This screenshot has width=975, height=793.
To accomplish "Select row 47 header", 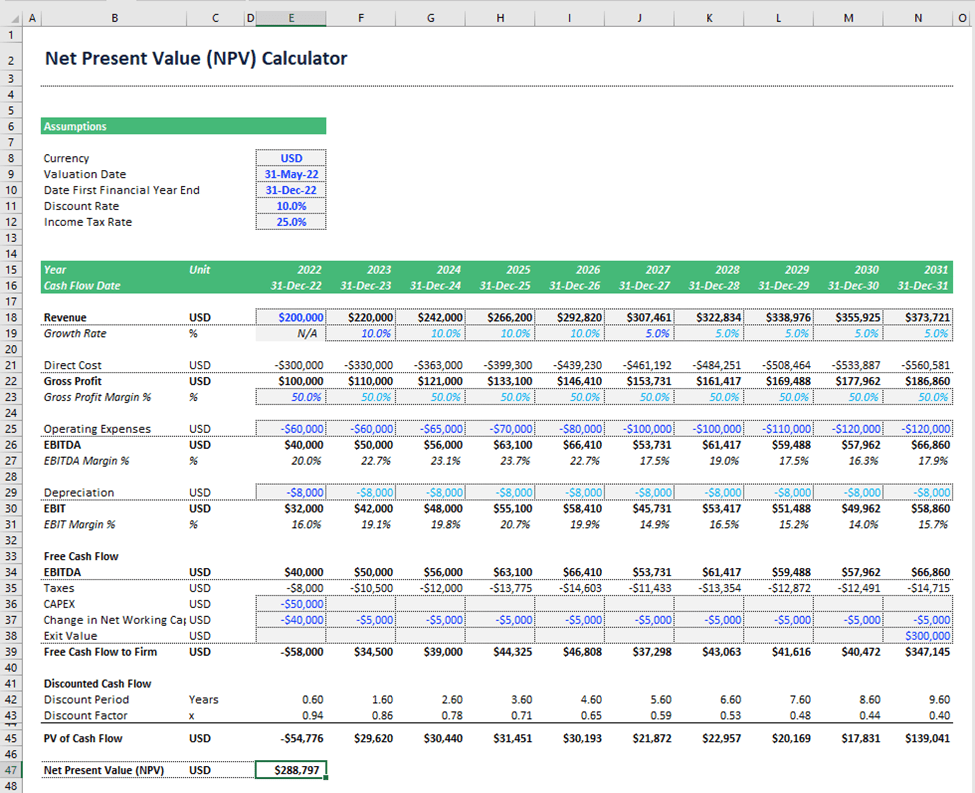I will [11, 770].
